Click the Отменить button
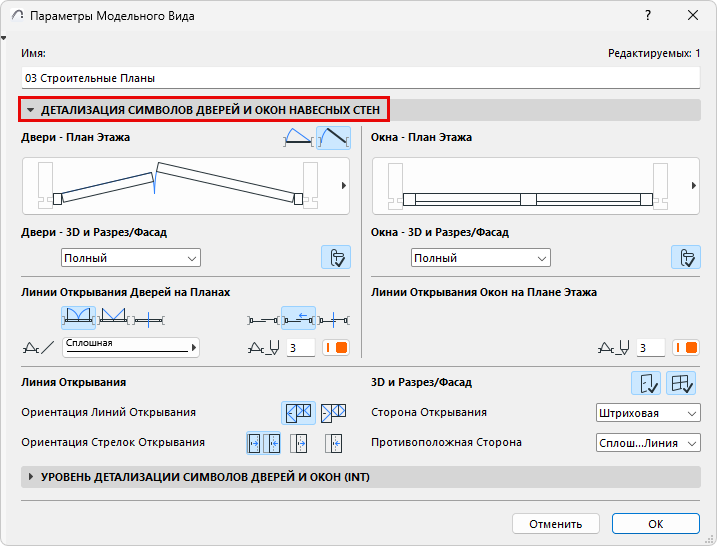717x546 pixels. coord(556,524)
